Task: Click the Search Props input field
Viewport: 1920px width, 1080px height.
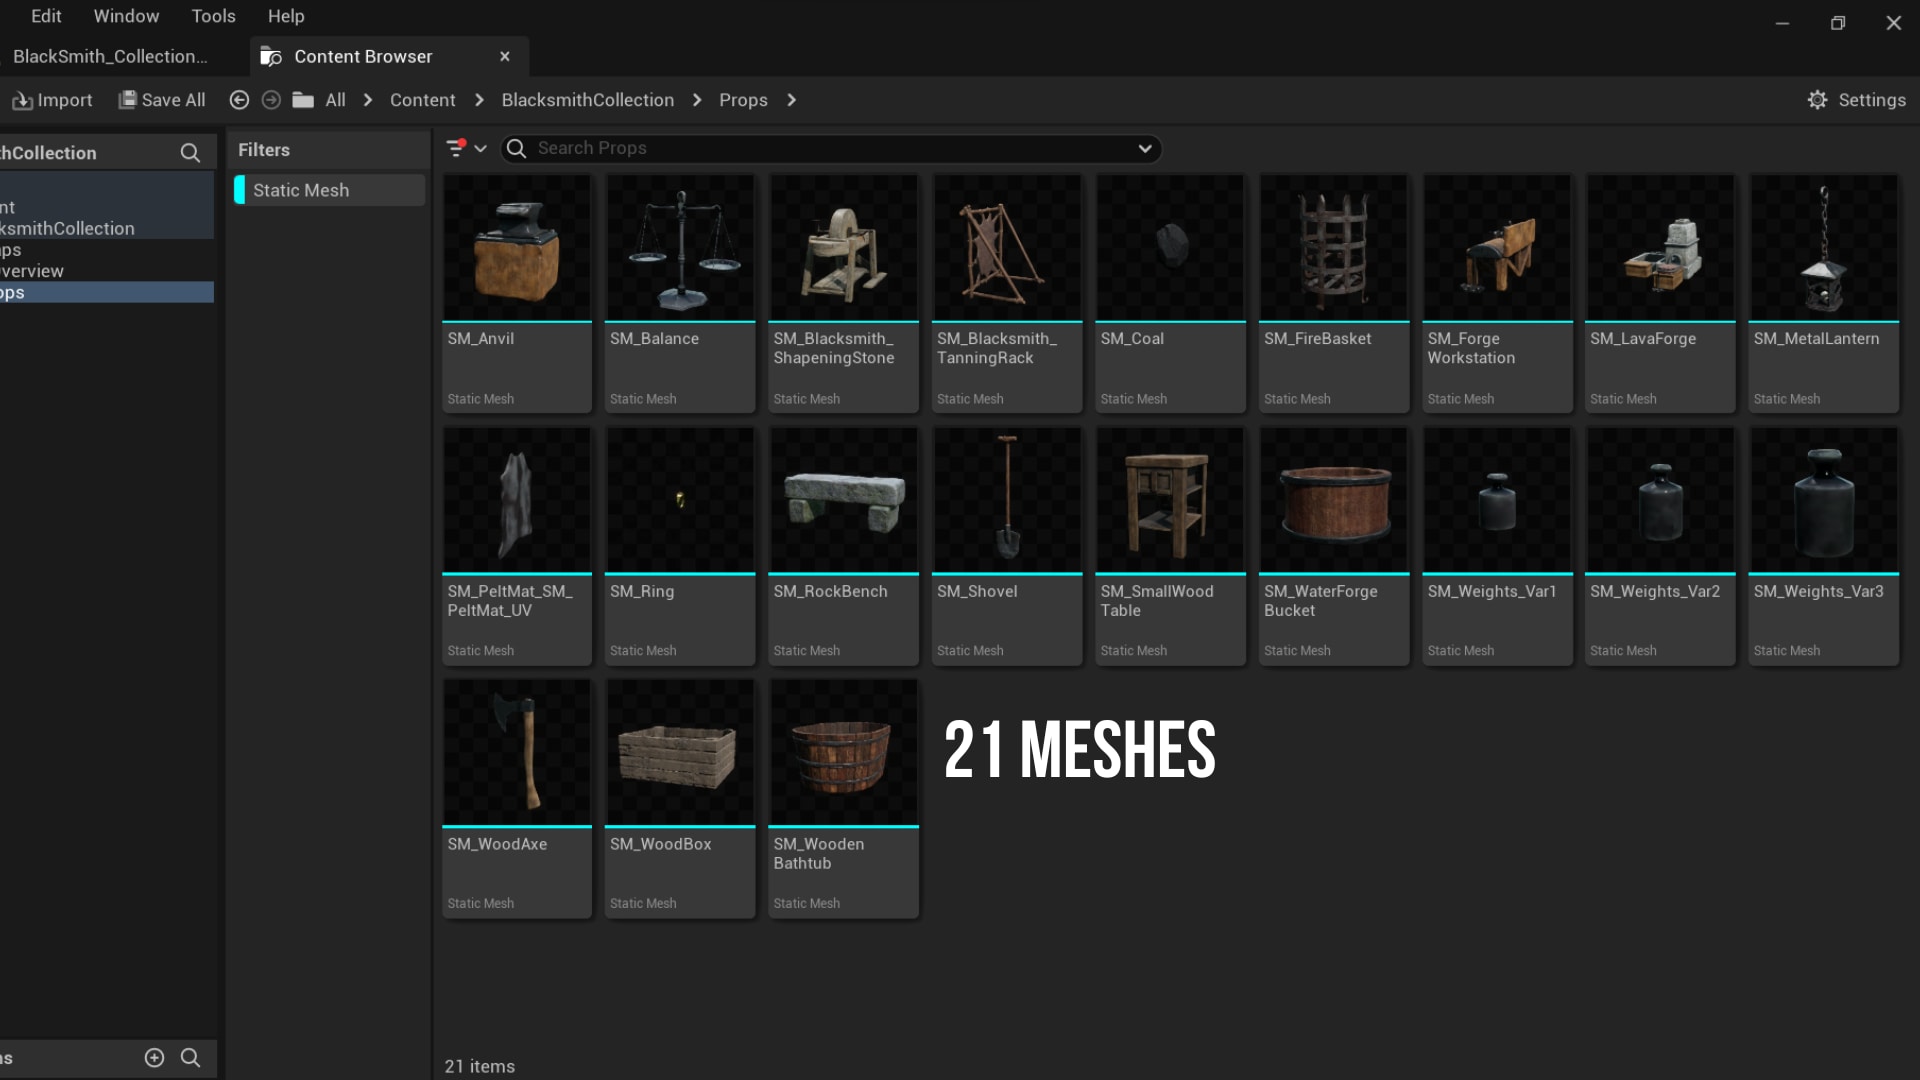Action: point(829,148)
